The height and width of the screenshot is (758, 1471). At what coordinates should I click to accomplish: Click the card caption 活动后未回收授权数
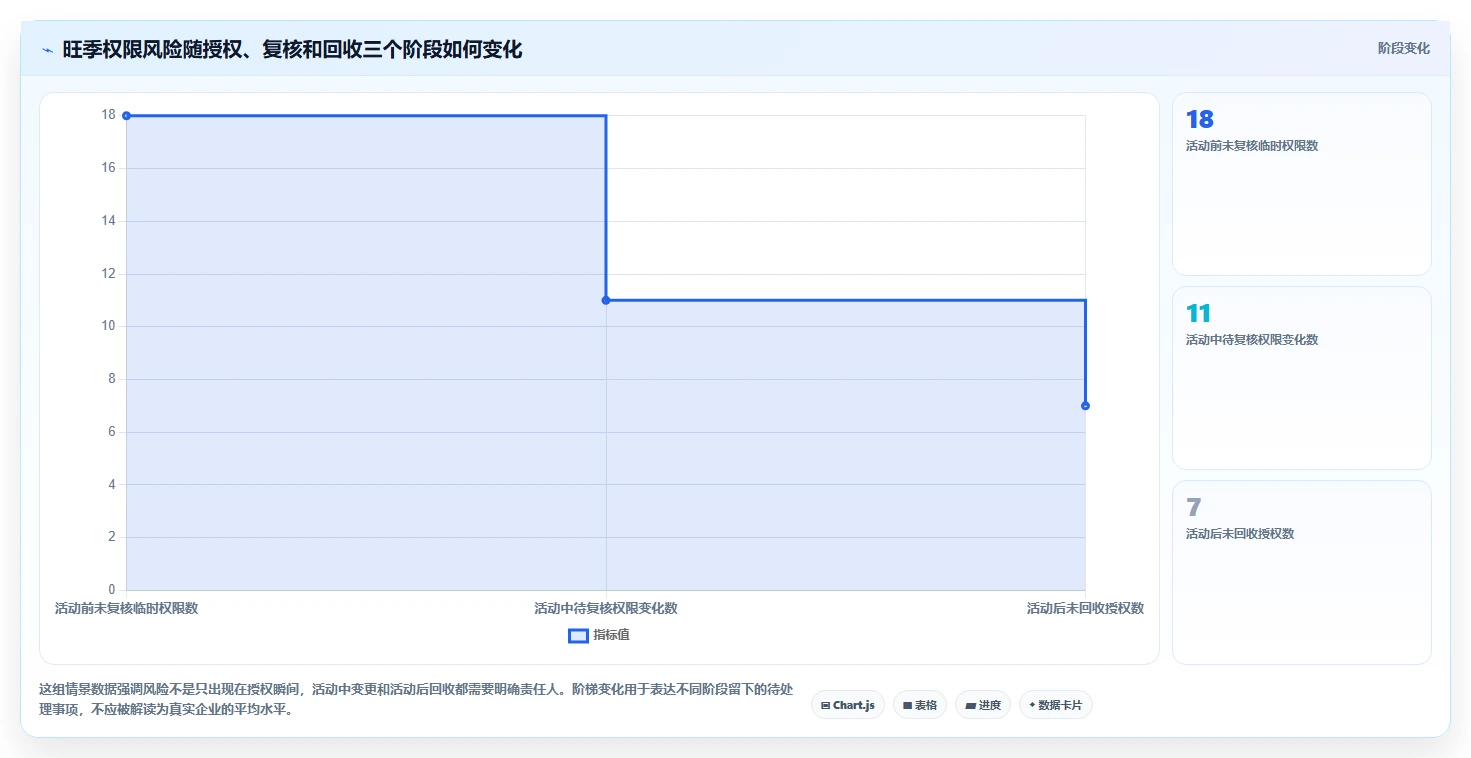pyautogui.click(x=1240, y=534)
